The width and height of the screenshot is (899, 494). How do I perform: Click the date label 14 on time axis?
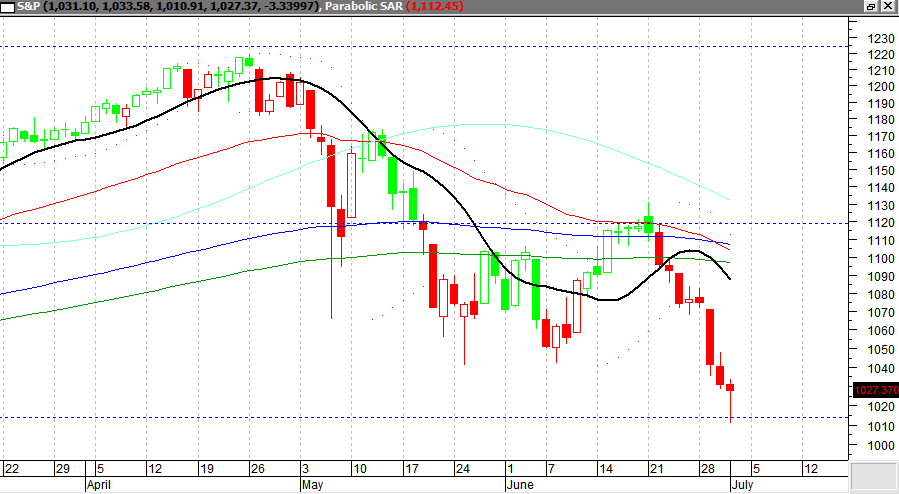pos(605,469)
